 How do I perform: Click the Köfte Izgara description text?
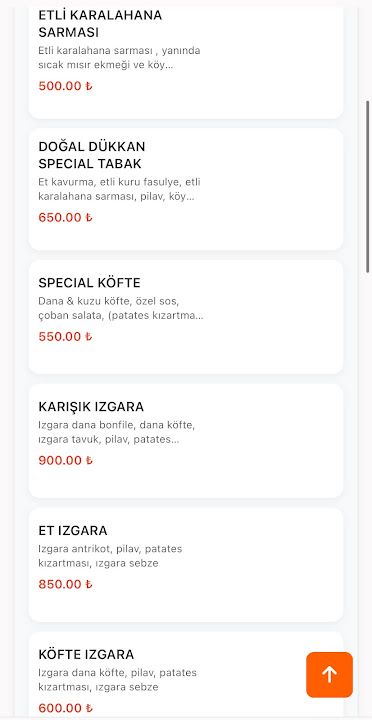pyautogui.click(x=118, y=680)
